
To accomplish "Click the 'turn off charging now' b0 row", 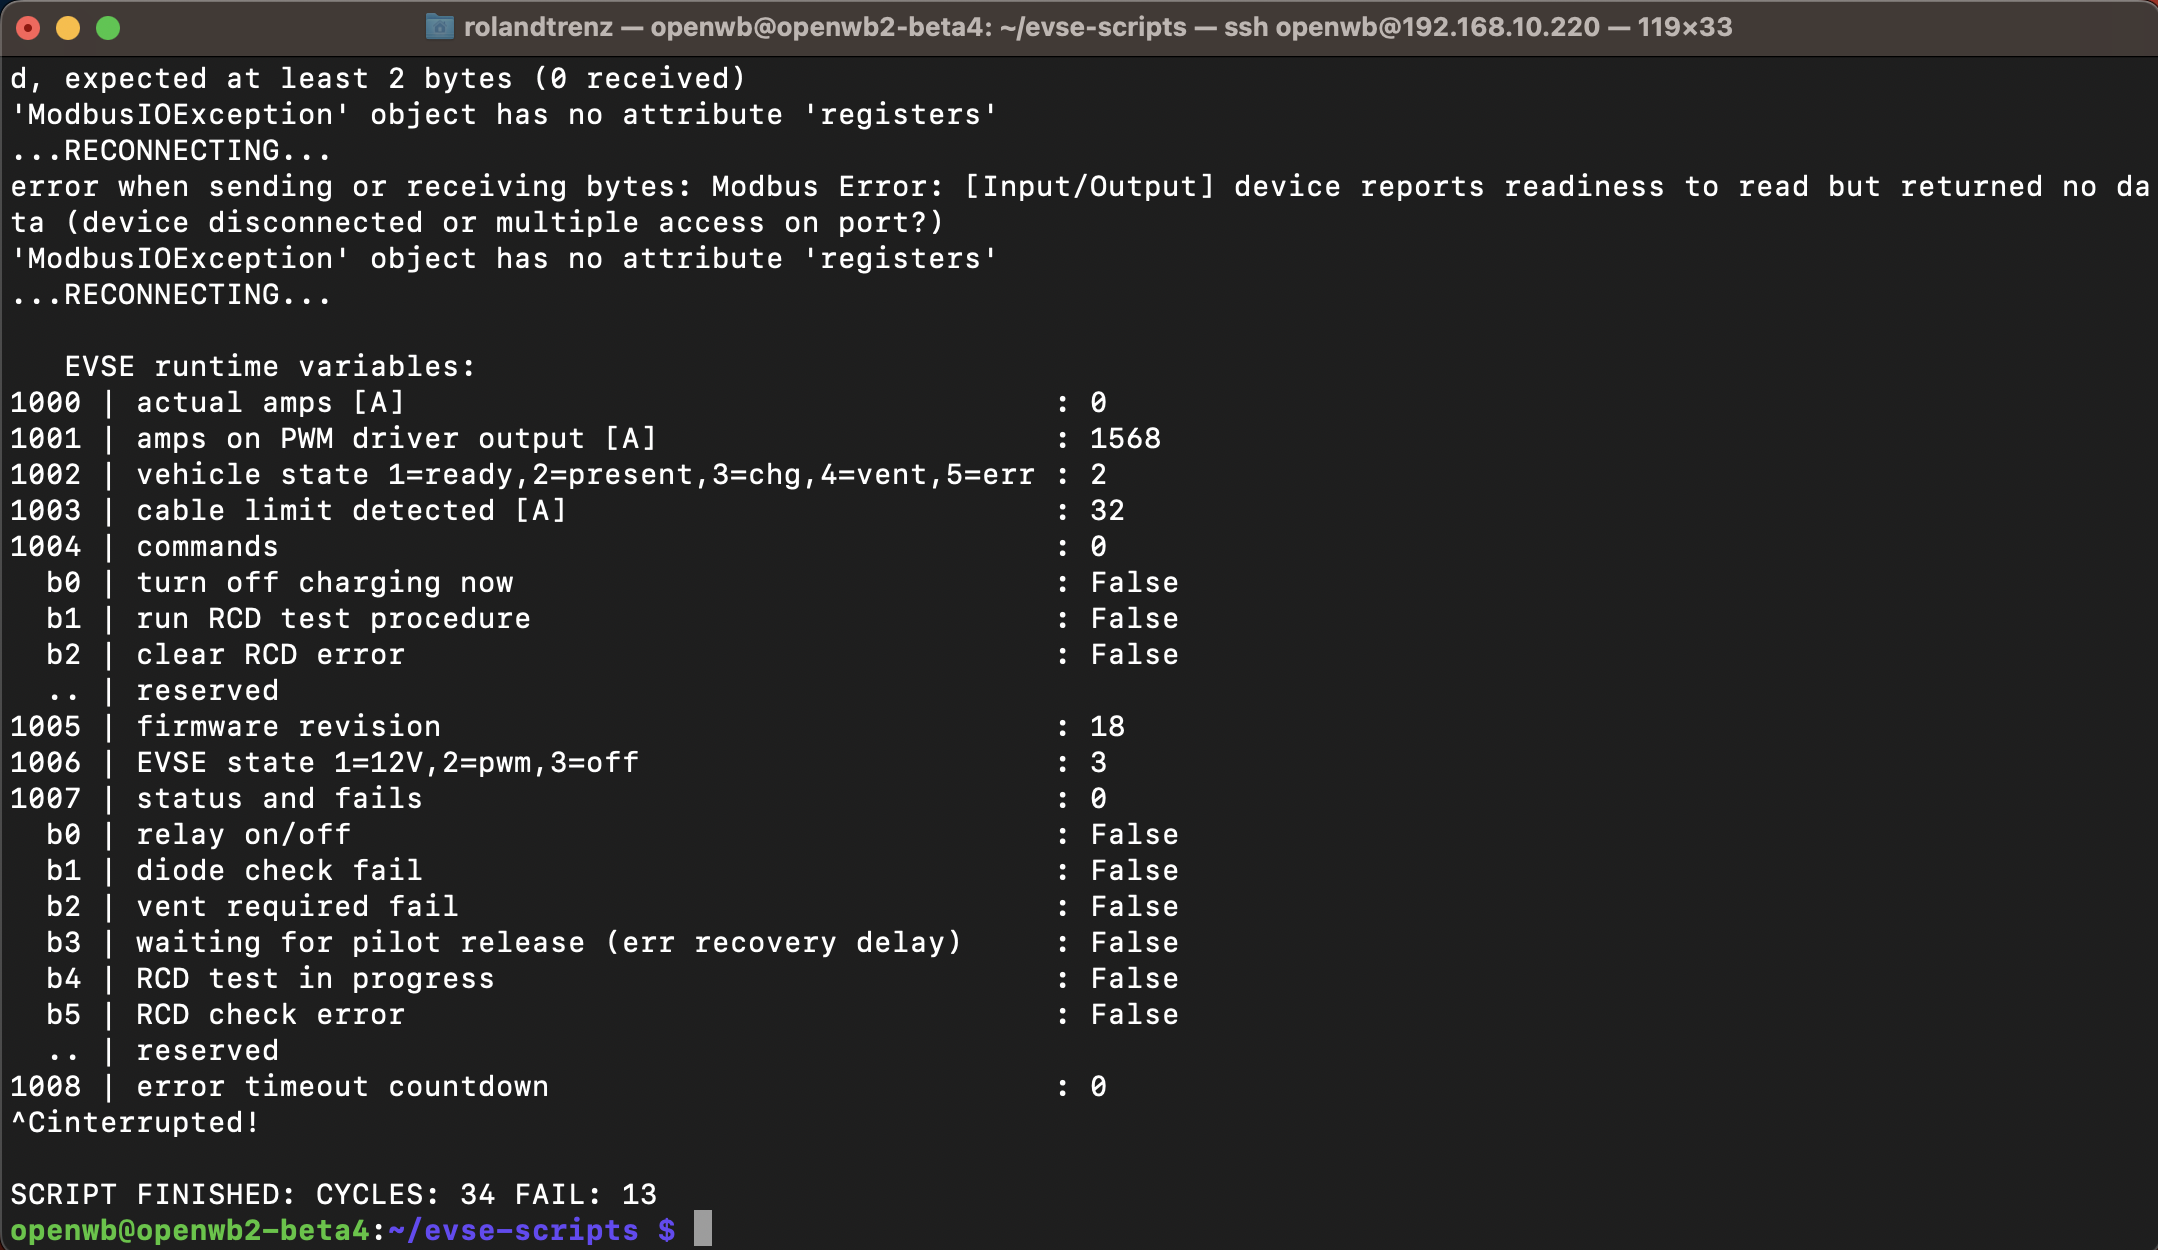I will pyautogui.click(x=324, y=582).
